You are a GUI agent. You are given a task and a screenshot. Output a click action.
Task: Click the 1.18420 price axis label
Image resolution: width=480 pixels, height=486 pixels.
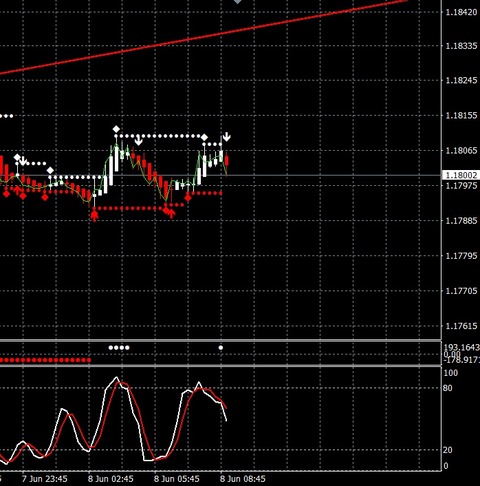click(461, 12)
